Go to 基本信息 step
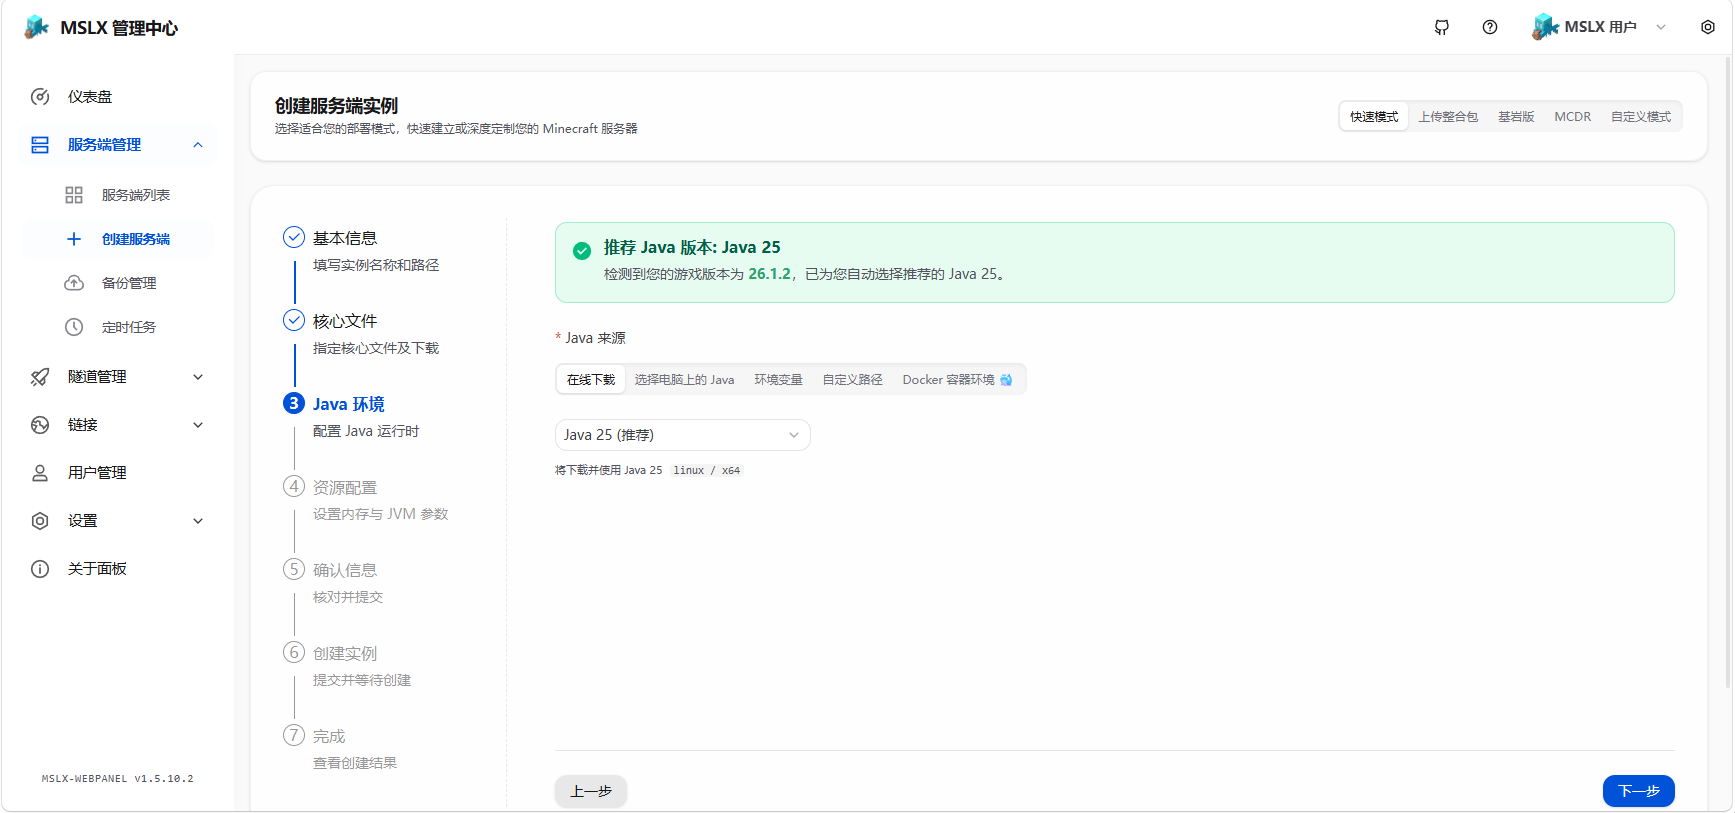This screenshot has height=813, width=1735. click(345, 238)
